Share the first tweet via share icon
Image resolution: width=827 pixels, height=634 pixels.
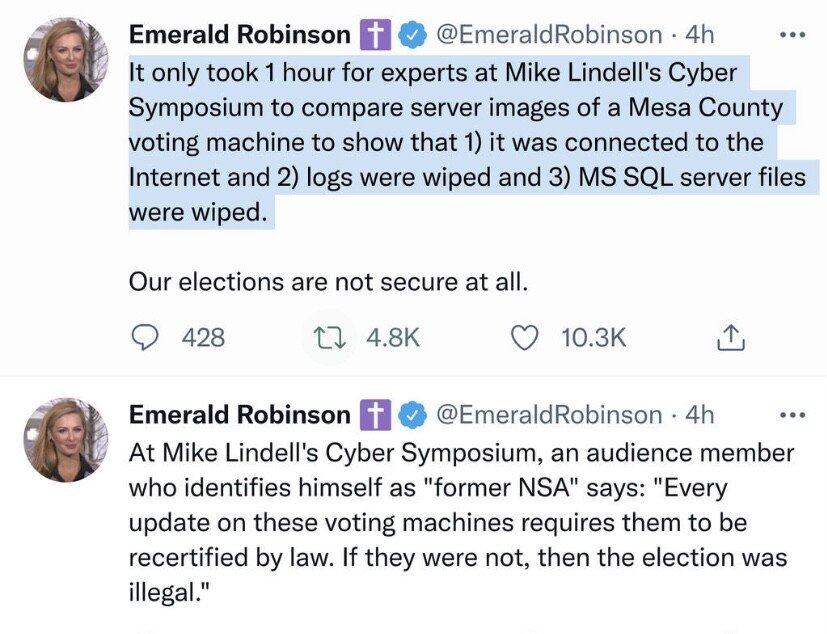click(x=730, y=339)
